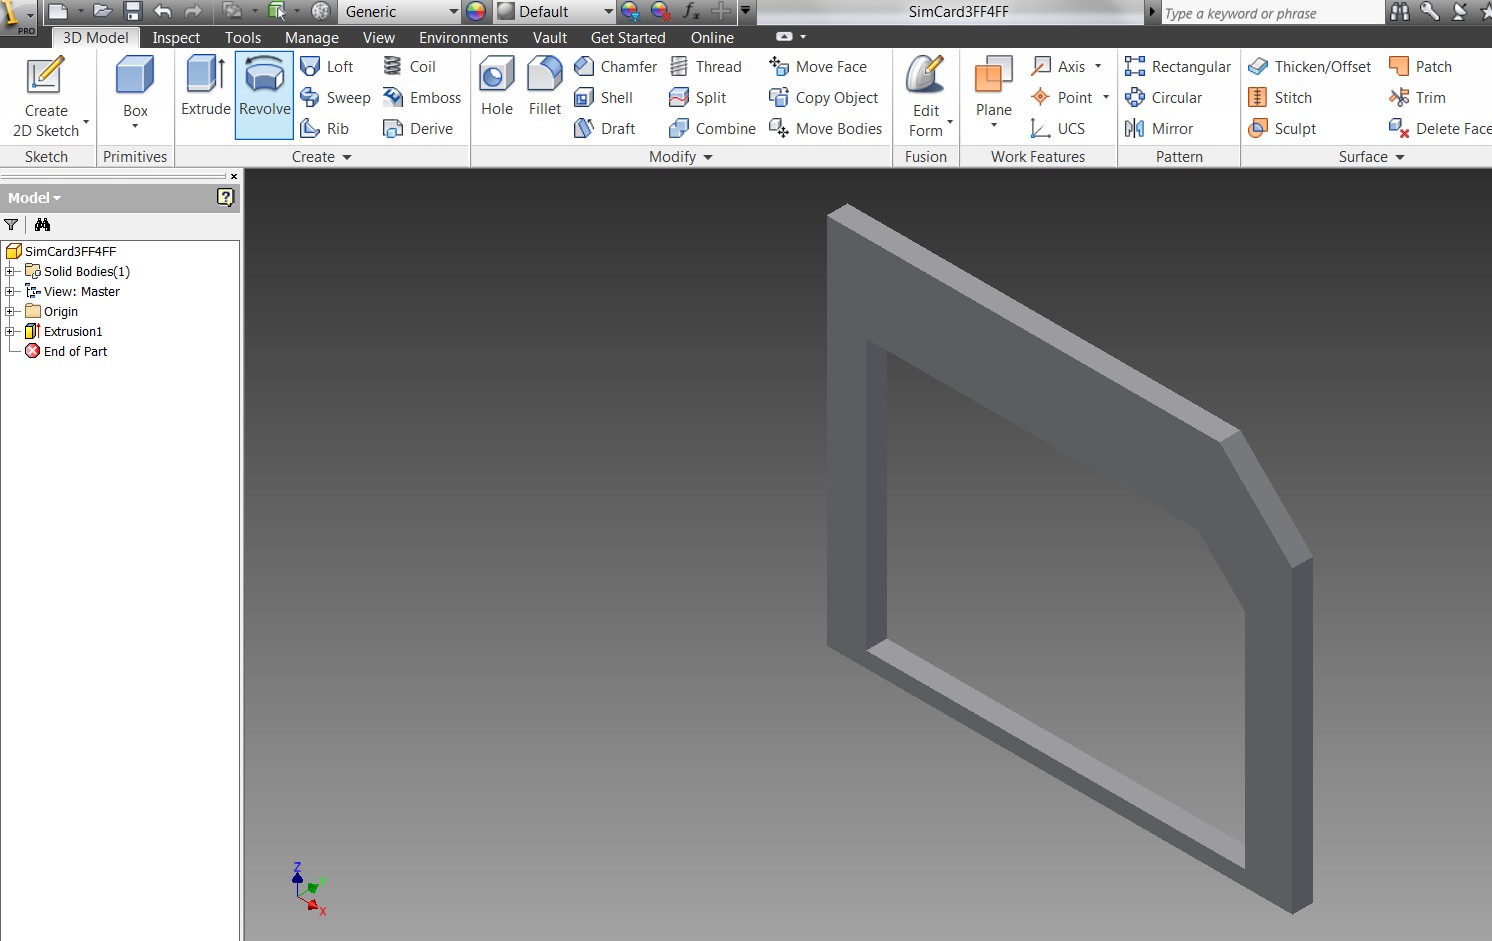Screen dimensions: 1492x941
Task: Pick the Stitch surface tool
Action: coord(1280,98)
